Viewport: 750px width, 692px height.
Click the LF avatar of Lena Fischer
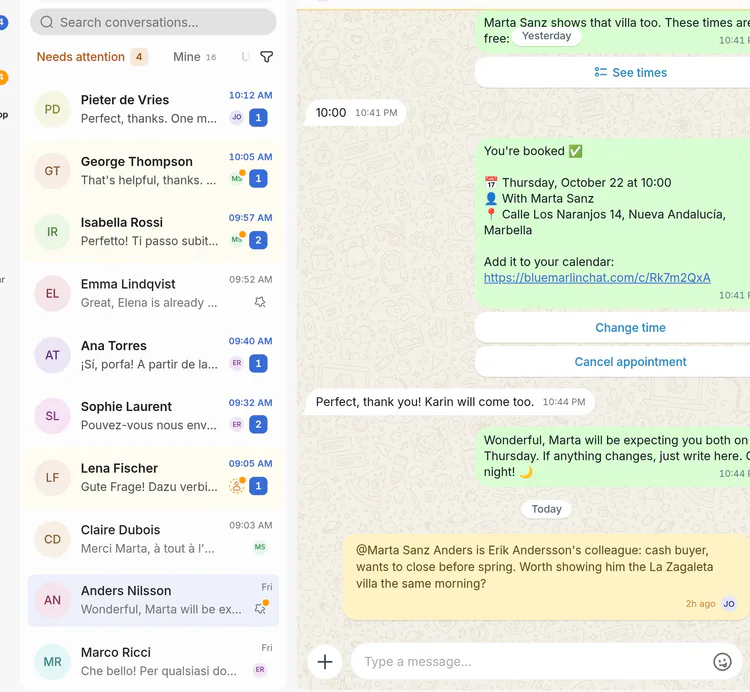click(x=52, y=477)
